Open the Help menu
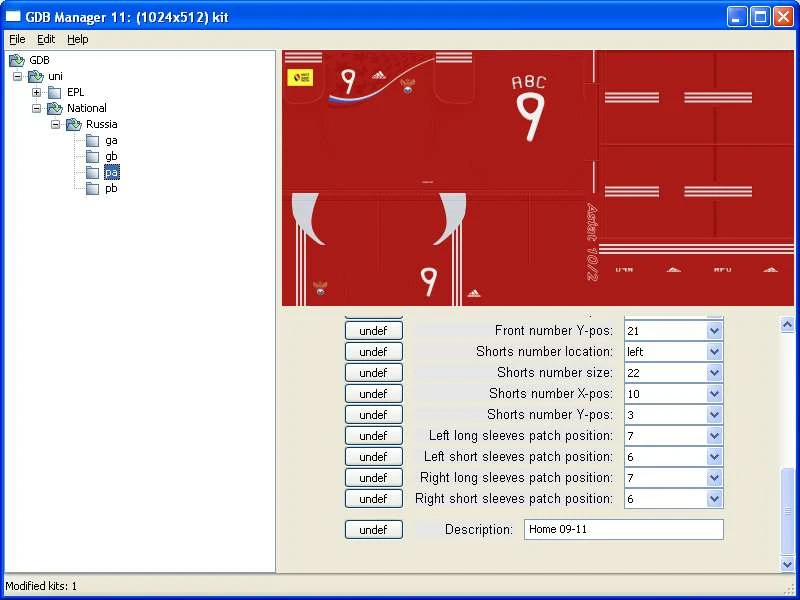 click(x=77, y=39)
